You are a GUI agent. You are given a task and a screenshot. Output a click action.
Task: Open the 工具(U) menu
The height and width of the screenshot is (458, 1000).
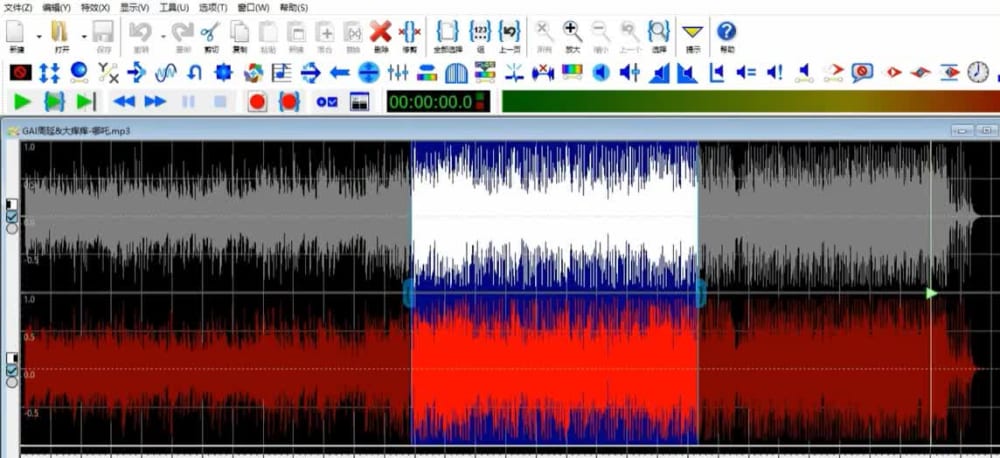(173, 8)
